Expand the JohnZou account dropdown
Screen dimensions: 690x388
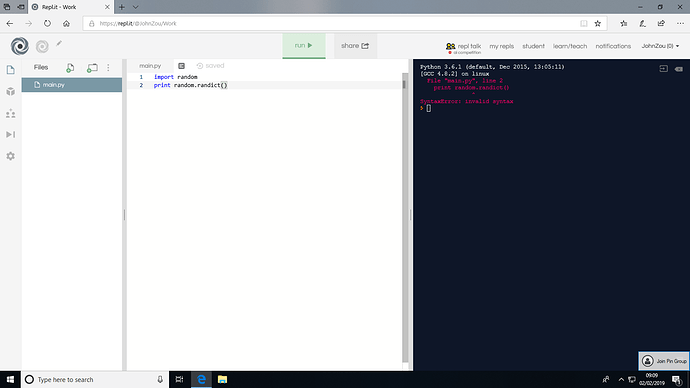(x=660, y=46)
